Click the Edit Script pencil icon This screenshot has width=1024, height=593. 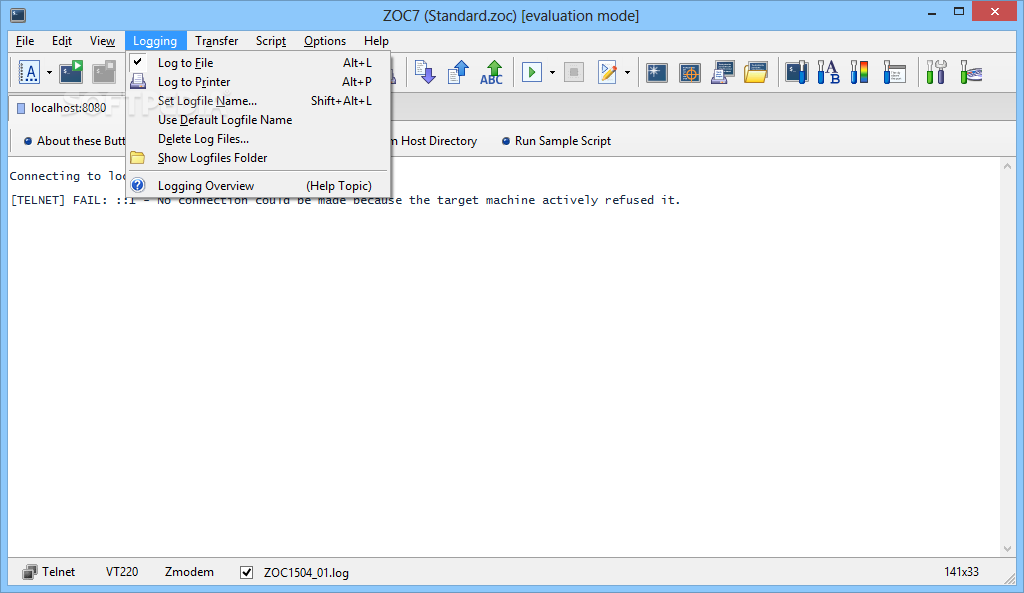pyautogui.click(x=607, y=72)
